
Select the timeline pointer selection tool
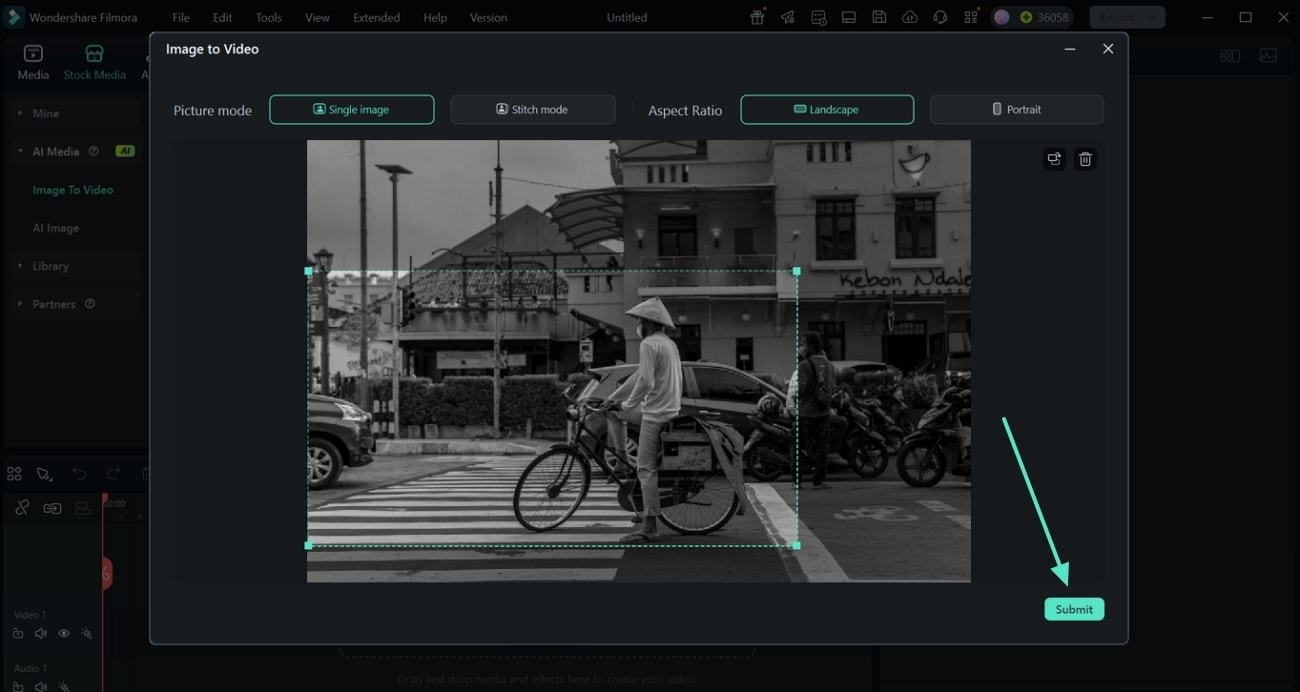coord(44,474)
